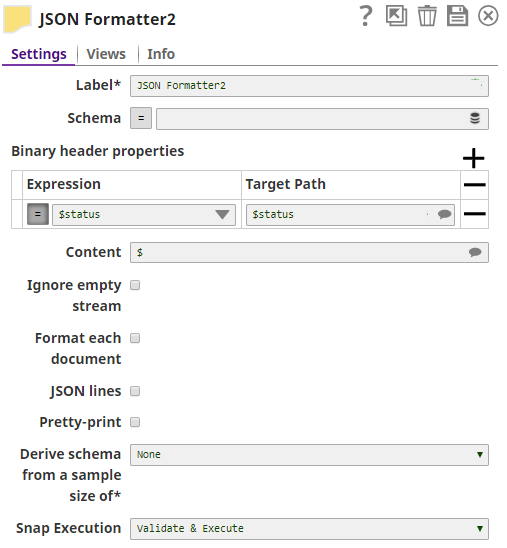
Task: Save settings with the floppy disk icon
Action: pos(457,16)
